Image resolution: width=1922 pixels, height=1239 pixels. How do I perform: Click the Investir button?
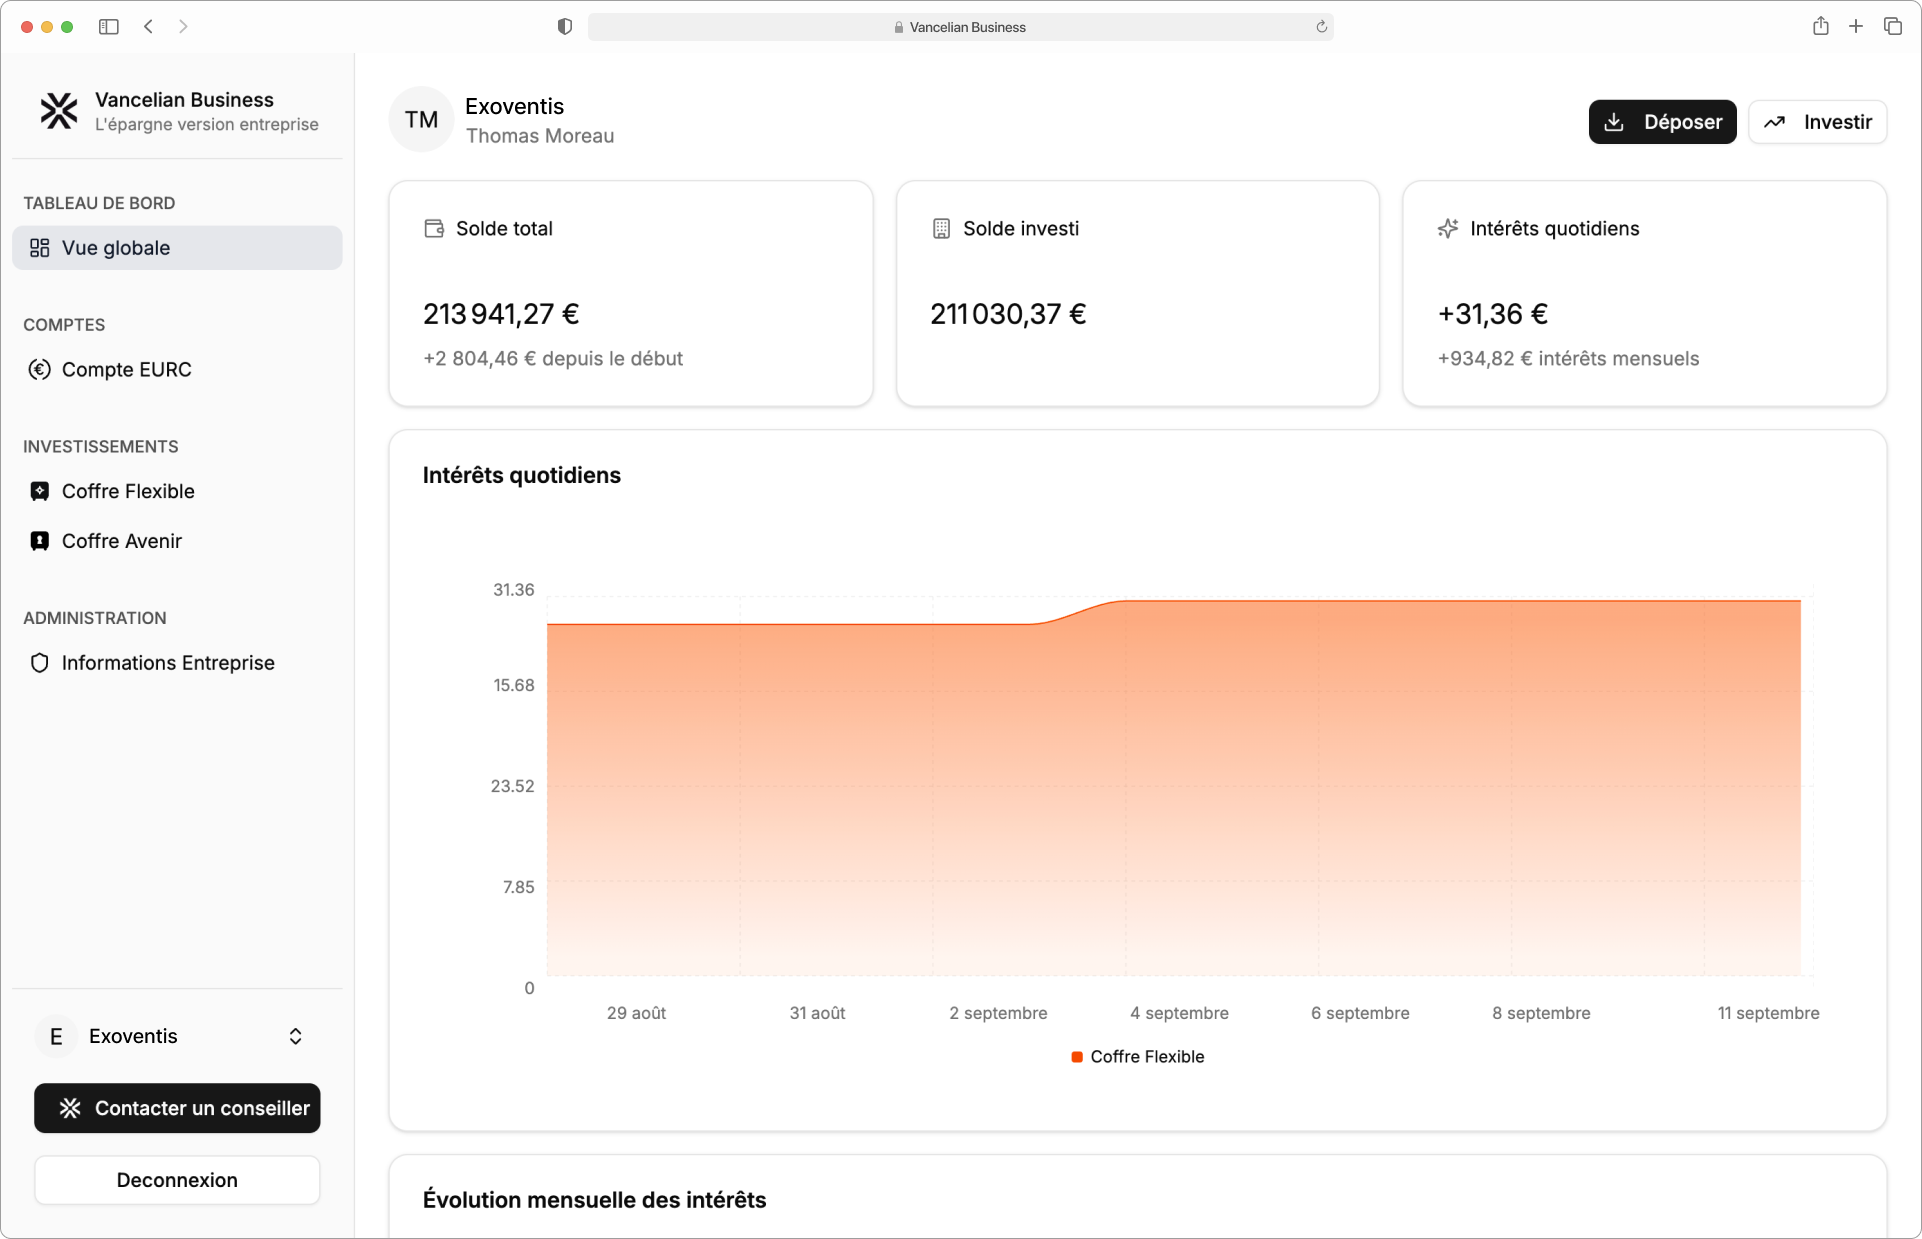pos(1817,122)
